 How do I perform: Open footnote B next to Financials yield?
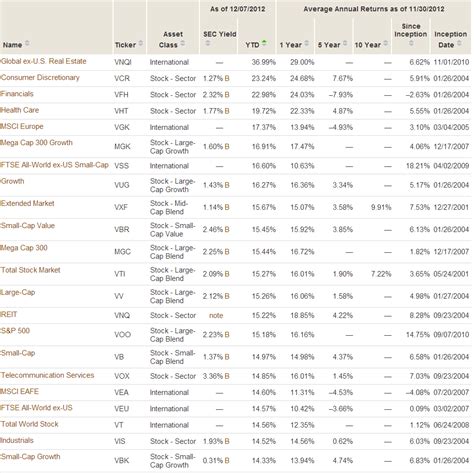tap(227, 95)
